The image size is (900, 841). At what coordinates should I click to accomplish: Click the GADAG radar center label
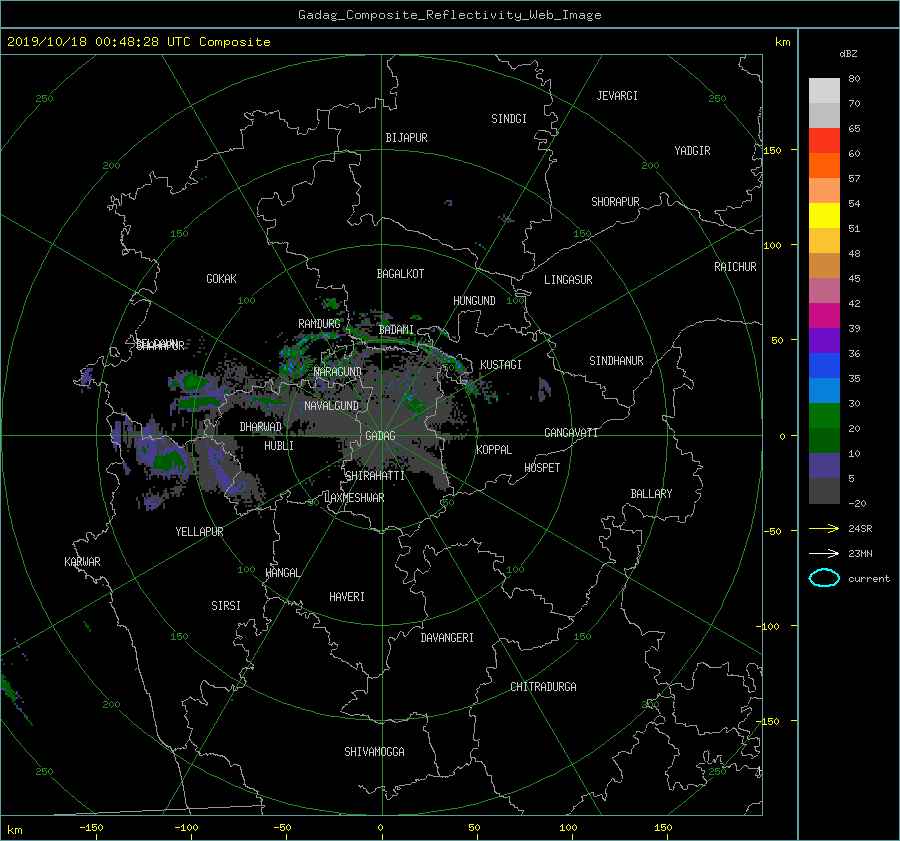[x=380, y=436]
